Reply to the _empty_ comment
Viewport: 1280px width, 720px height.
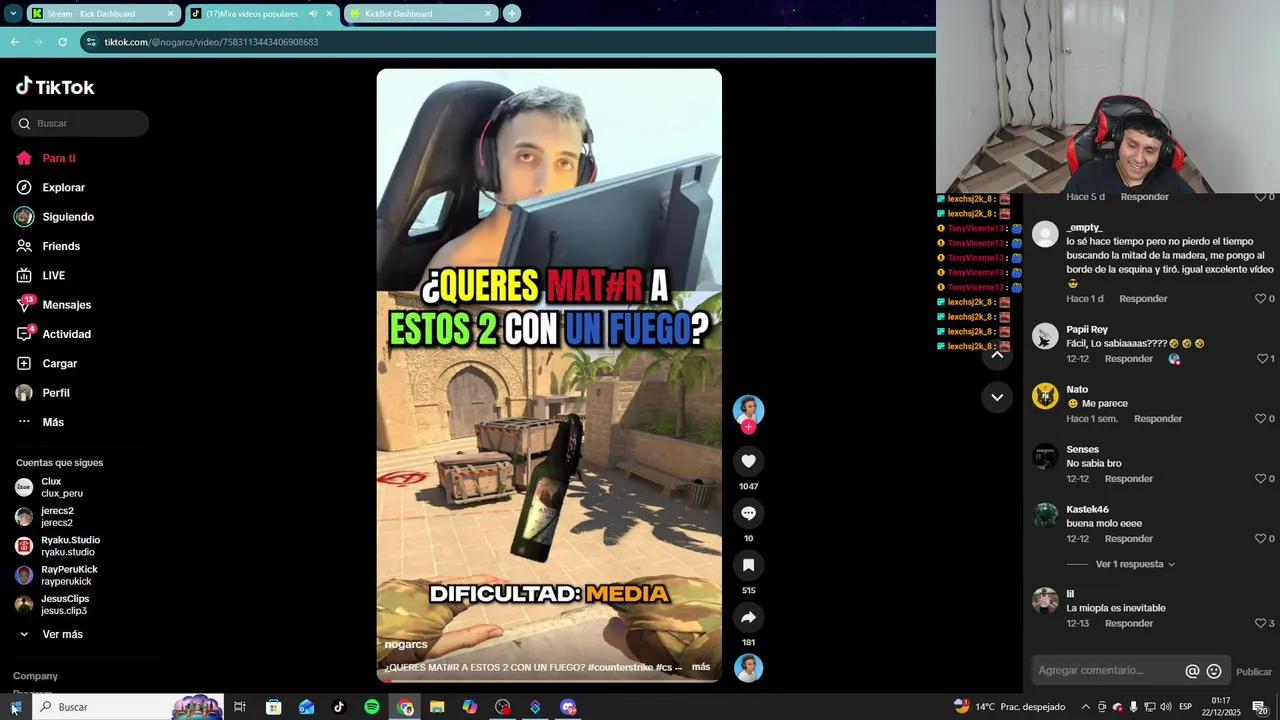click(1143, 299)
